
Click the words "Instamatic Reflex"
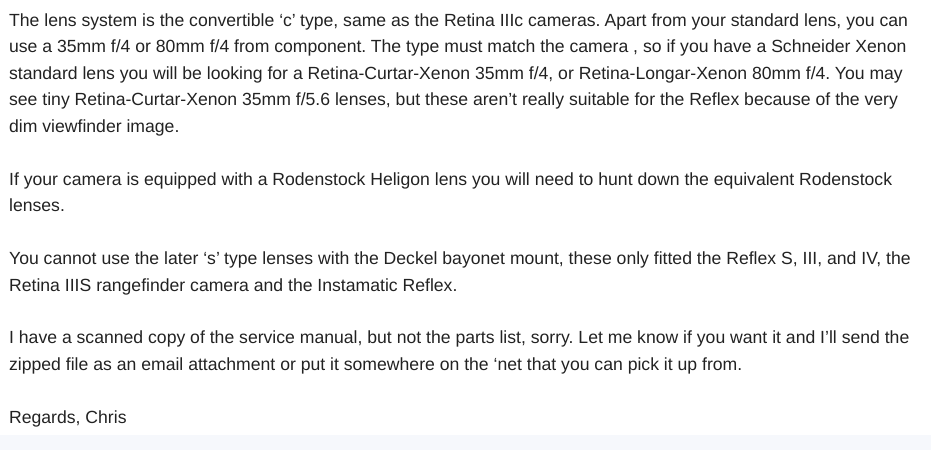click(x=385, y=286)
